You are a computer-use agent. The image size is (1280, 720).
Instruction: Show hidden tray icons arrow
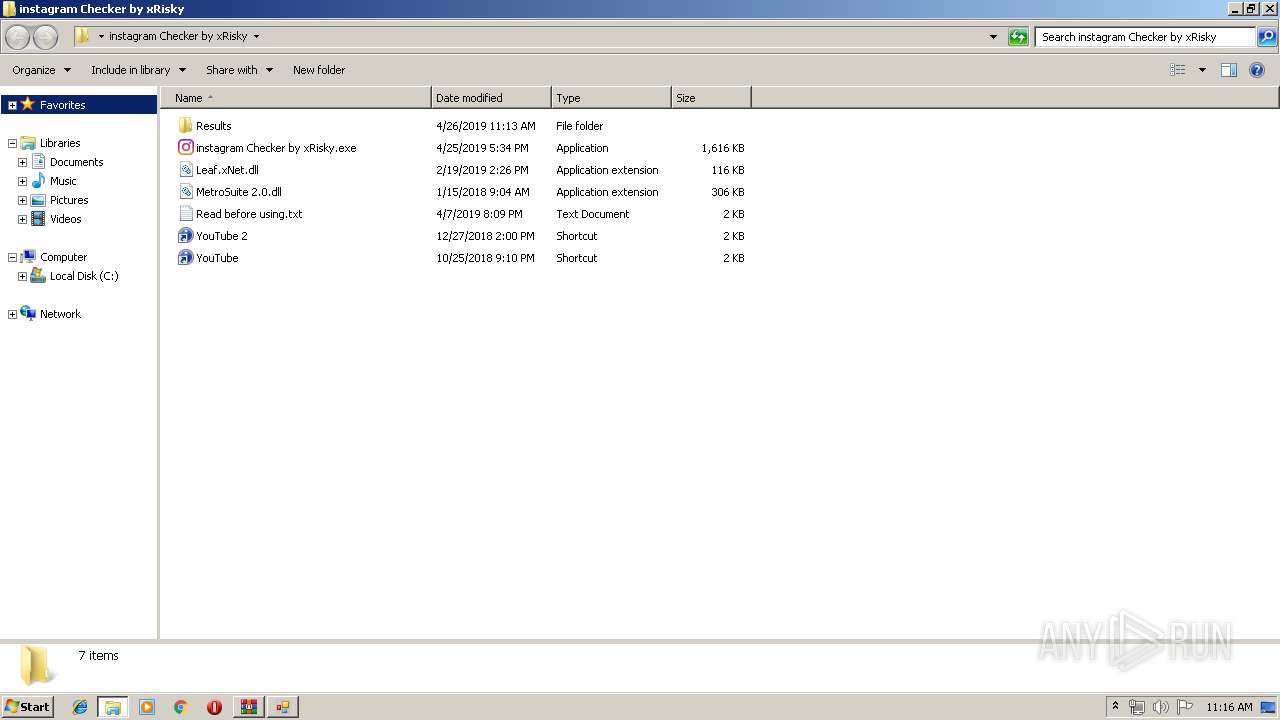coord(1115,707)
